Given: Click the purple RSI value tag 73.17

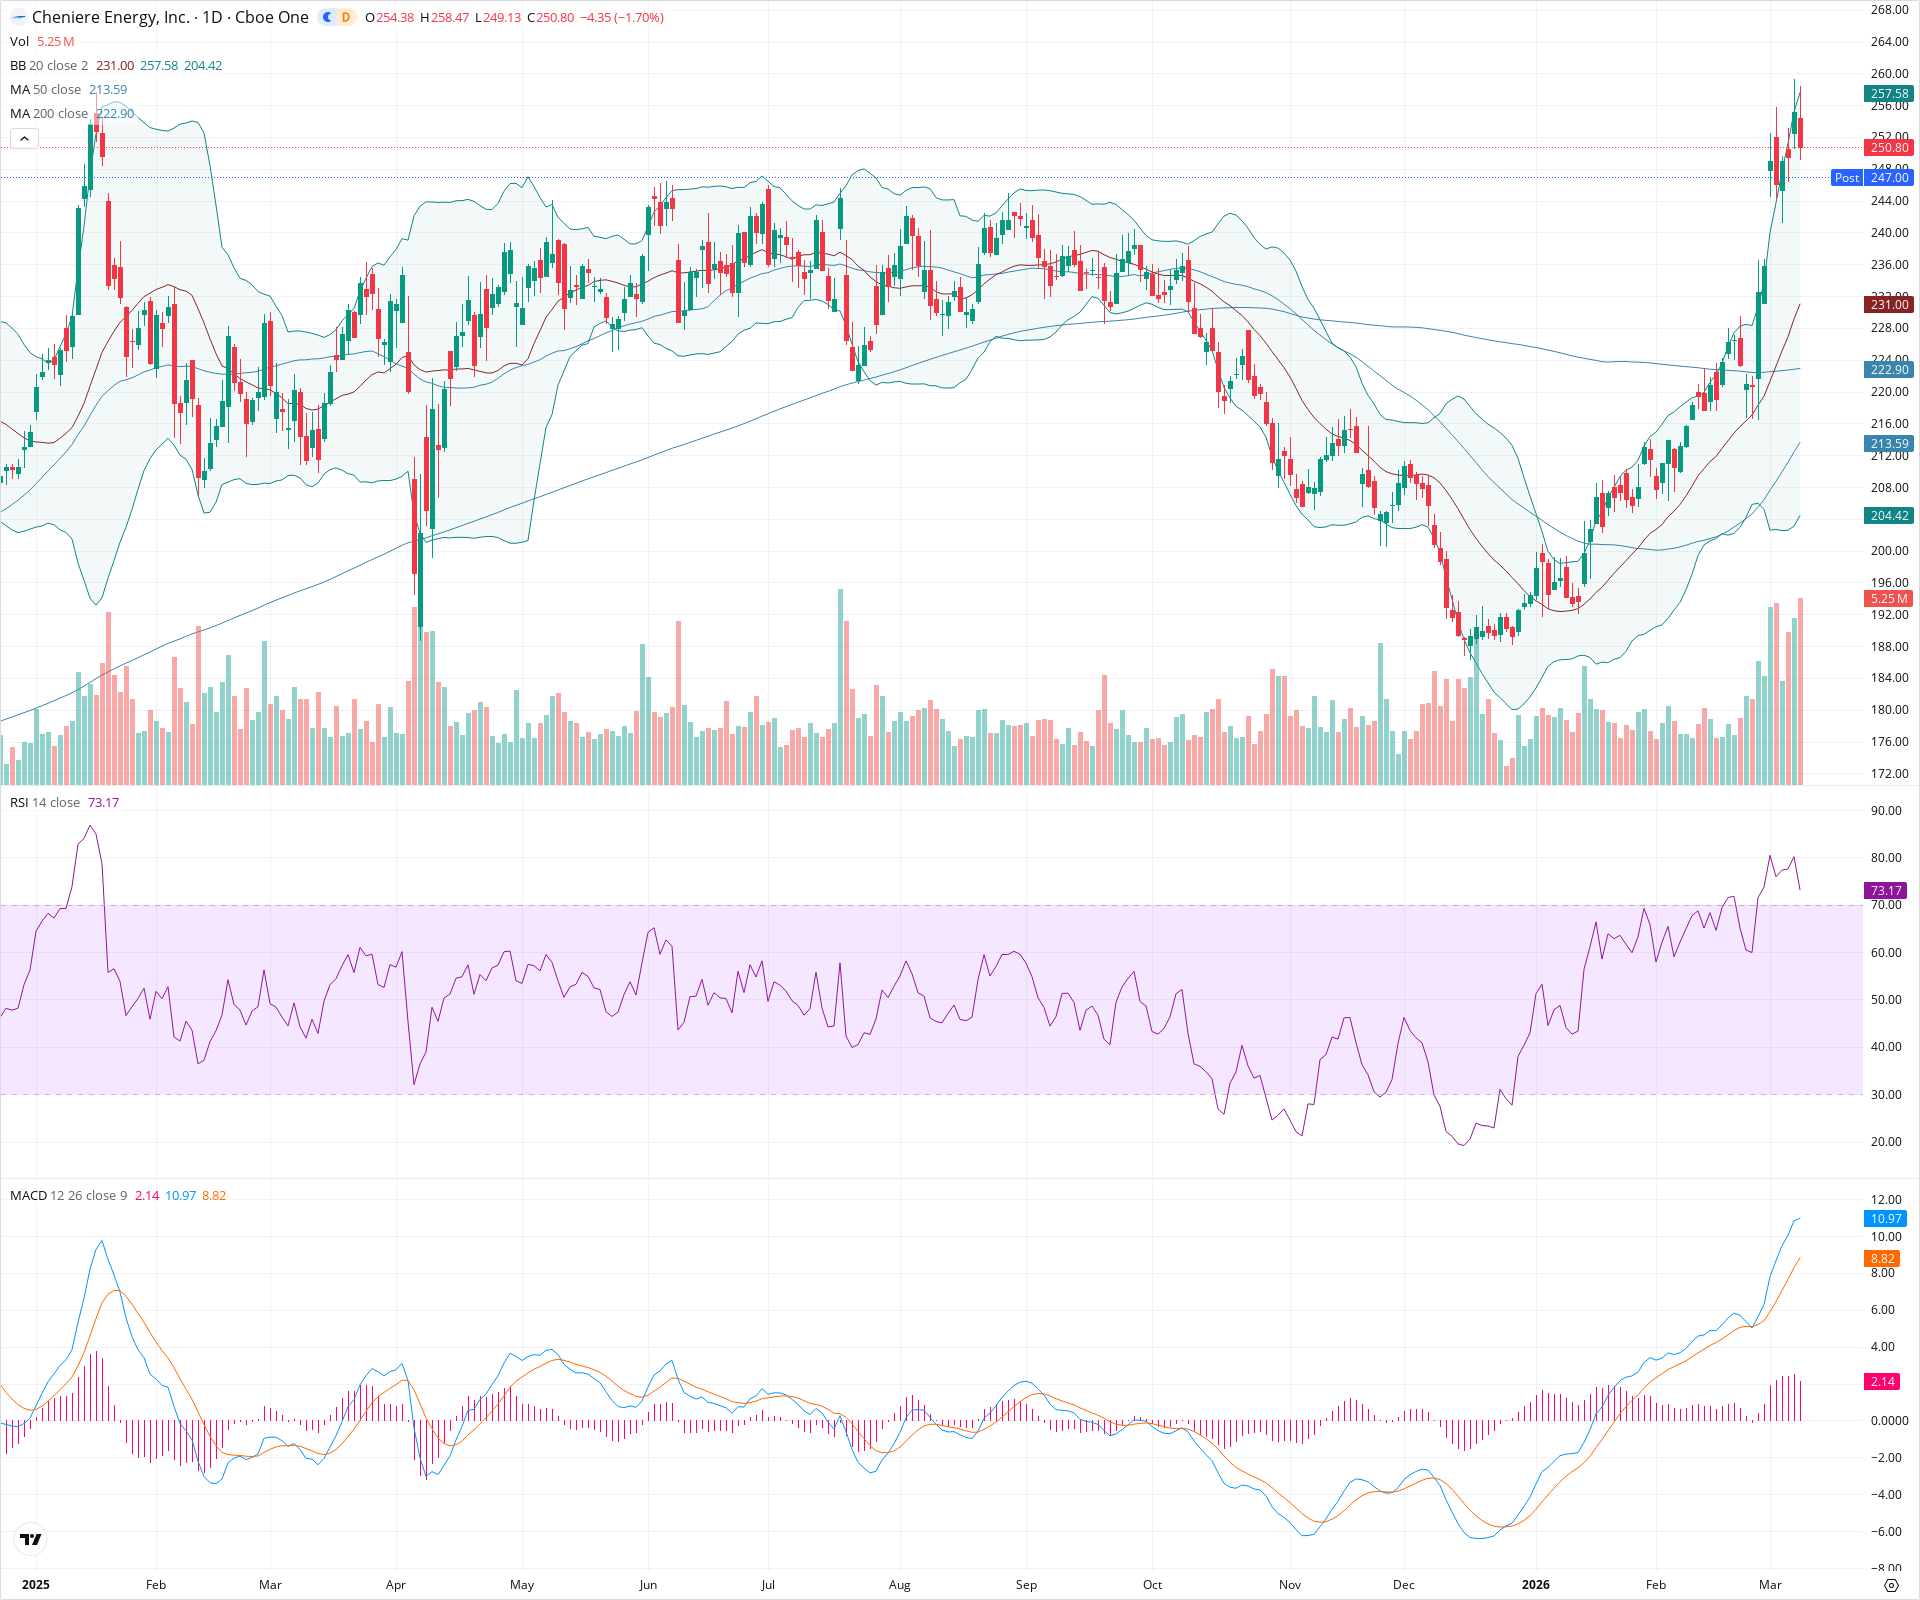Looking at the screenshot, I should point(1884,890).
